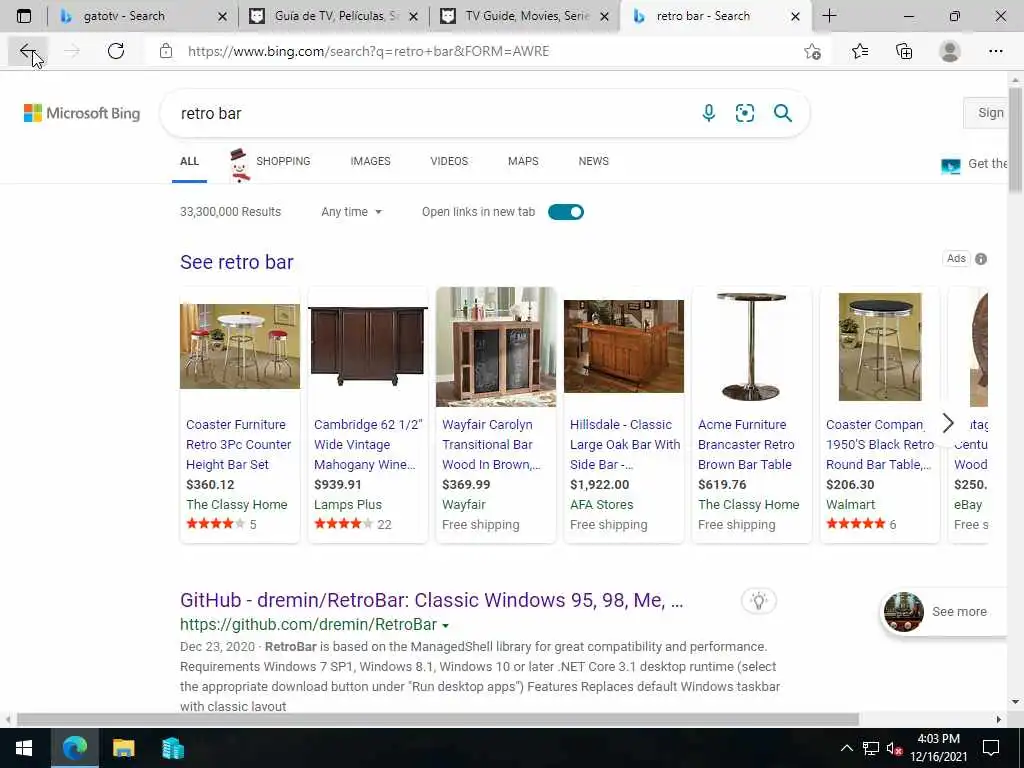Open a new tab with plus button
Screen dimensions: 1024x768
coord(829,16)
